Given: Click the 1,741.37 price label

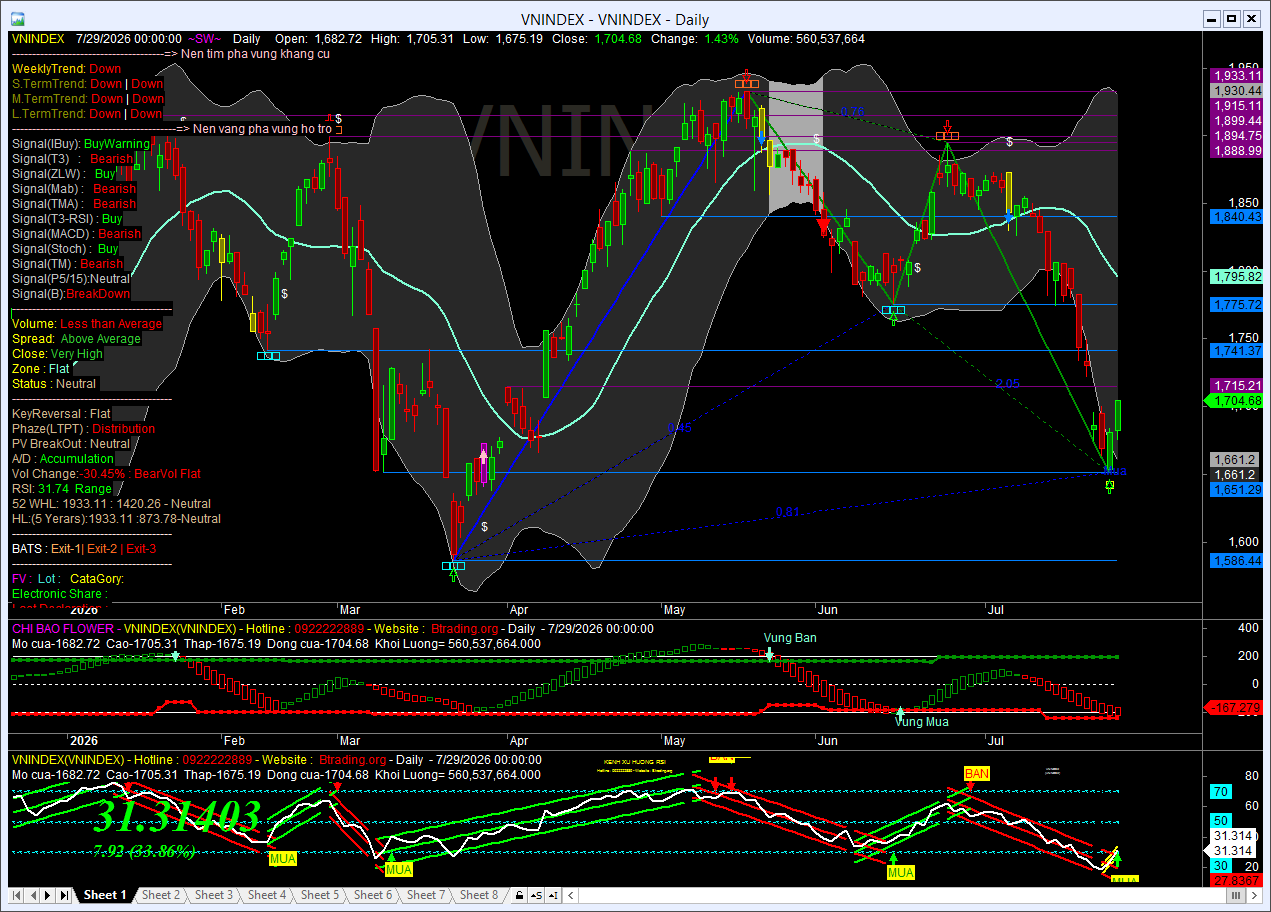Looking at the screenshot, I should (x=1236, y=351).
